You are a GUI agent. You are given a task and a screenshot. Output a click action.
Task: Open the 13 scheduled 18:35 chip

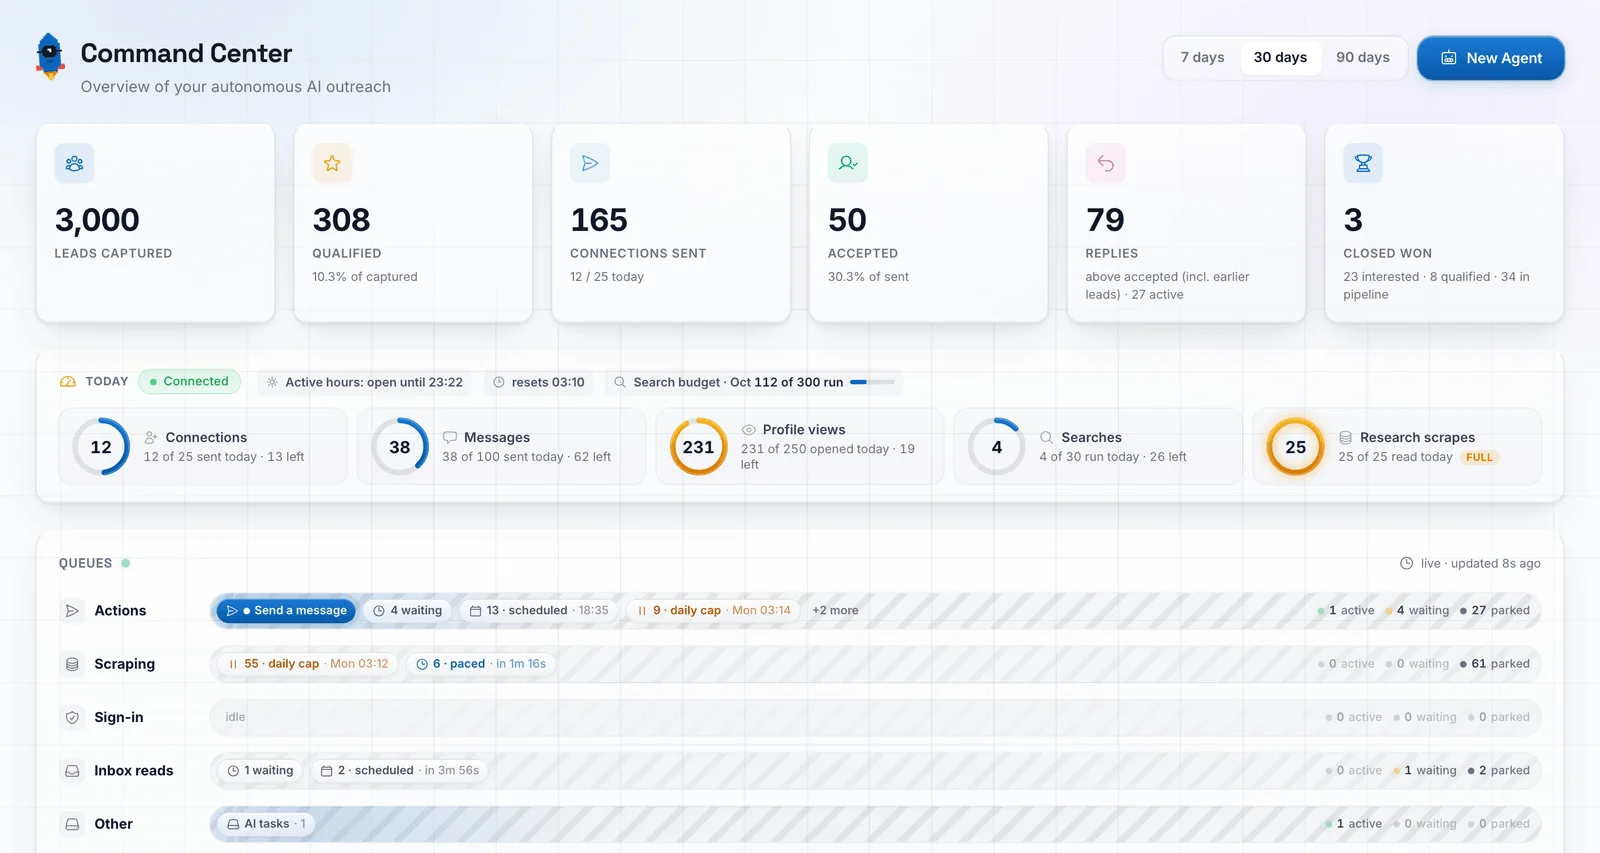539,611
